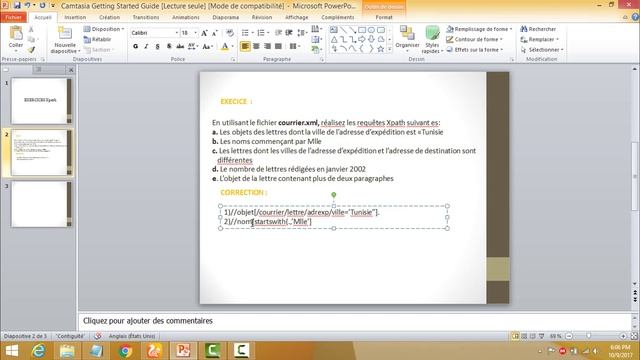Open Remplissage de forme dropdown
This screenshot has height=360, width=640.
(479, 29)
